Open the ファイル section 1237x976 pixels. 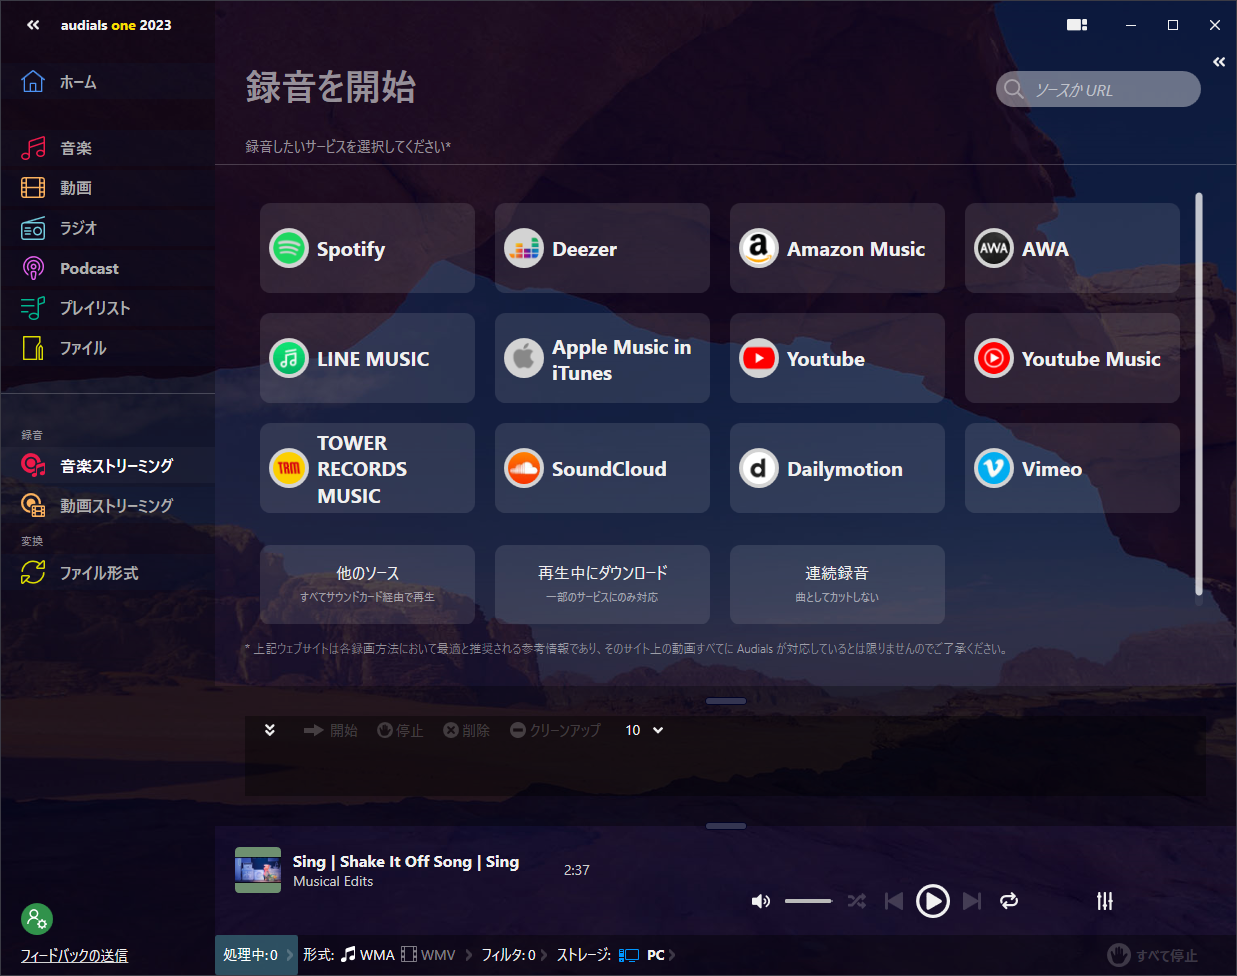[107, 348]
